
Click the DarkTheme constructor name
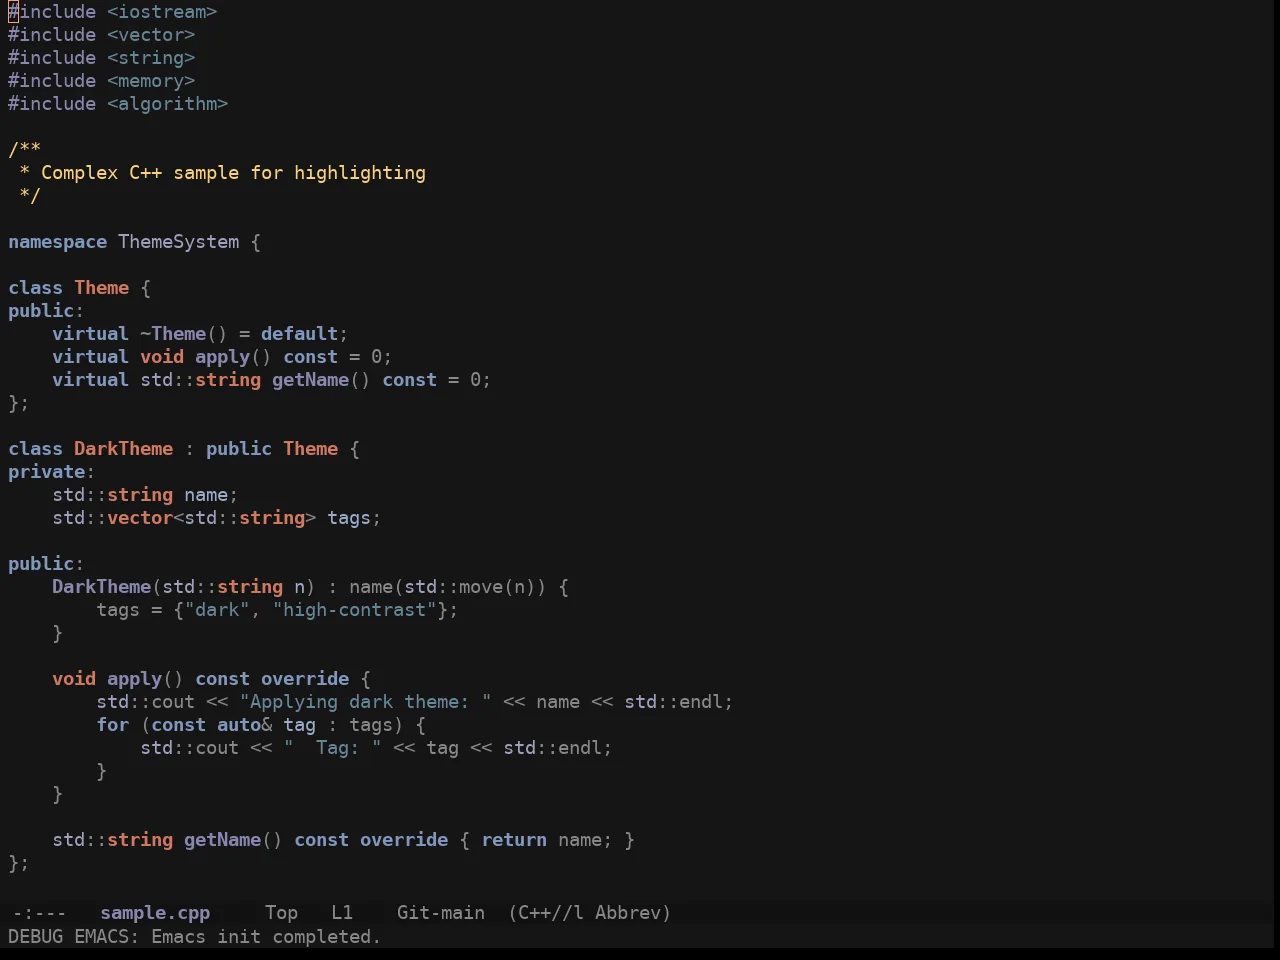[102, 587]
